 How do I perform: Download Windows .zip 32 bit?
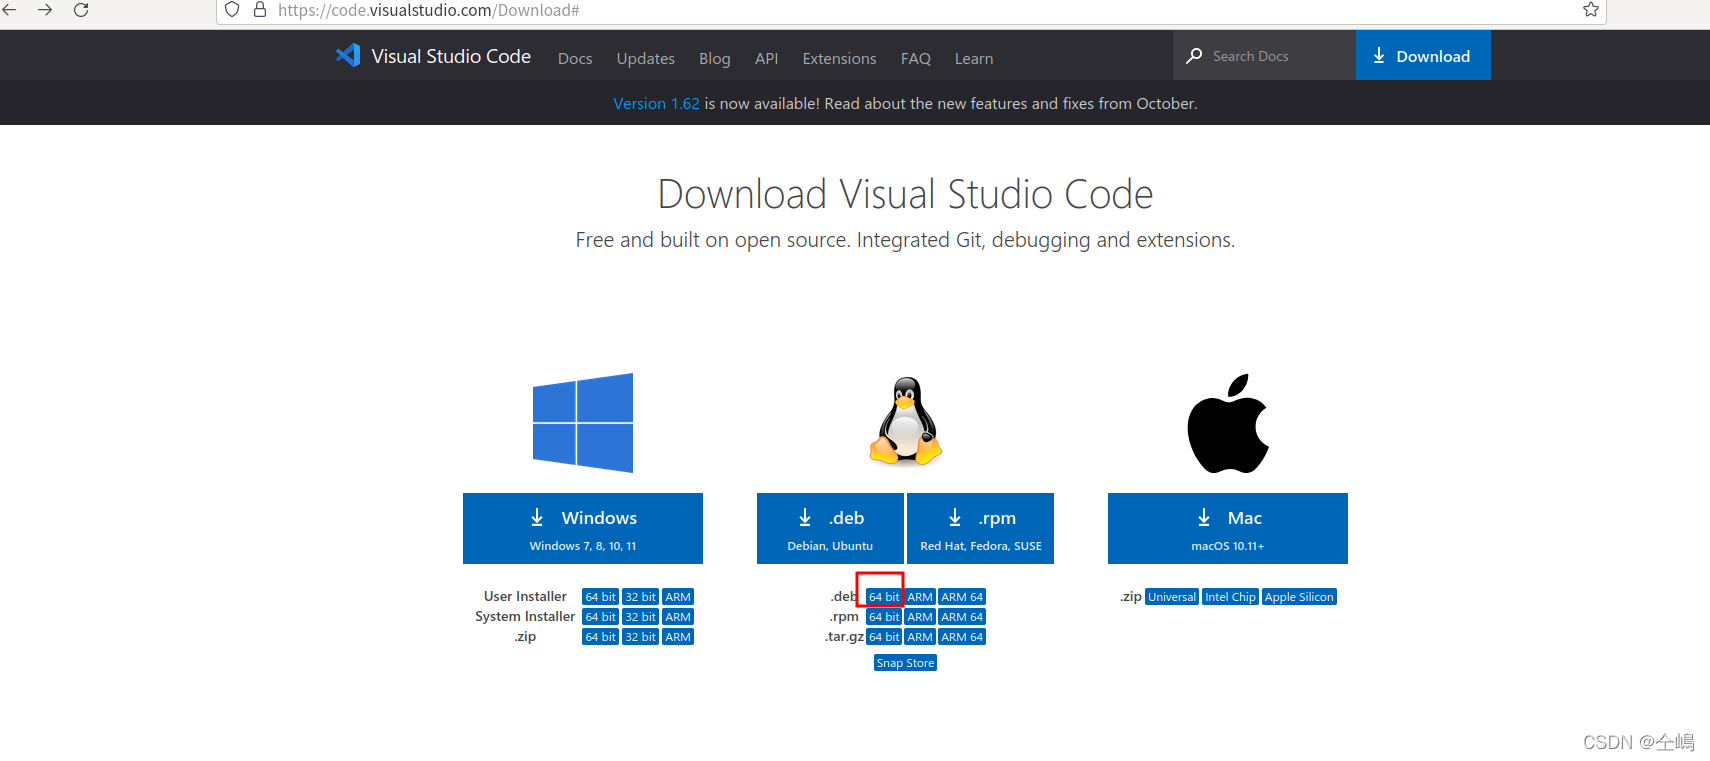(641, 637)
